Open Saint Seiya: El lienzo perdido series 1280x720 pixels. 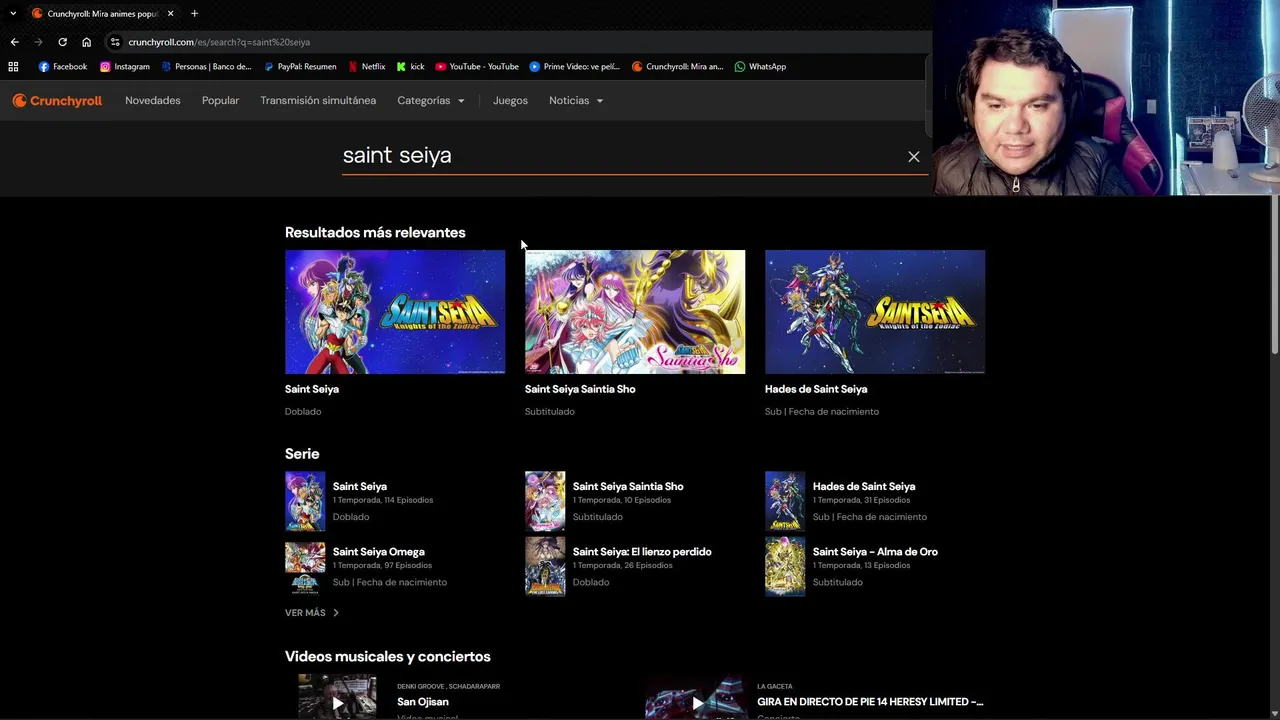point(635,566)
